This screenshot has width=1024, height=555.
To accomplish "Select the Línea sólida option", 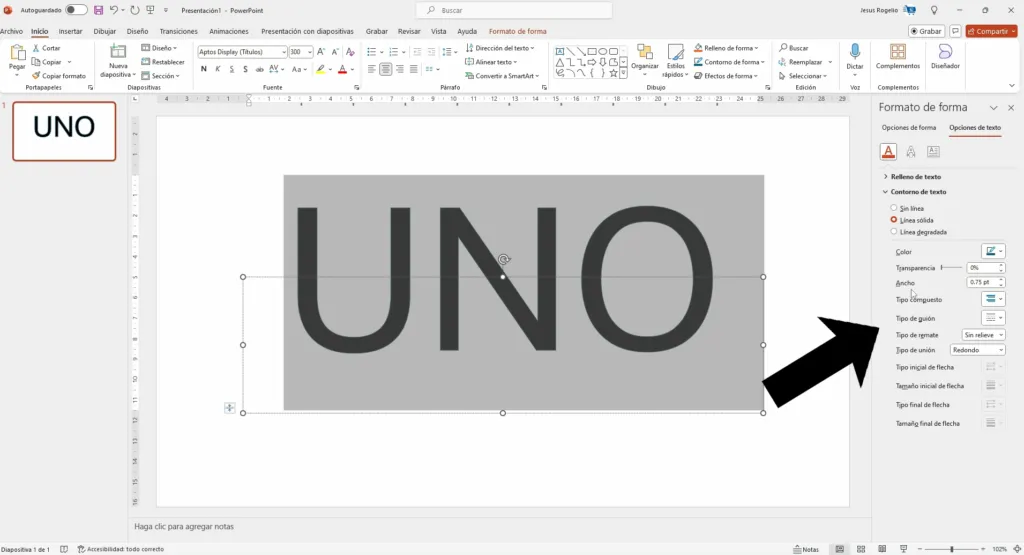I will pos(894,220).
